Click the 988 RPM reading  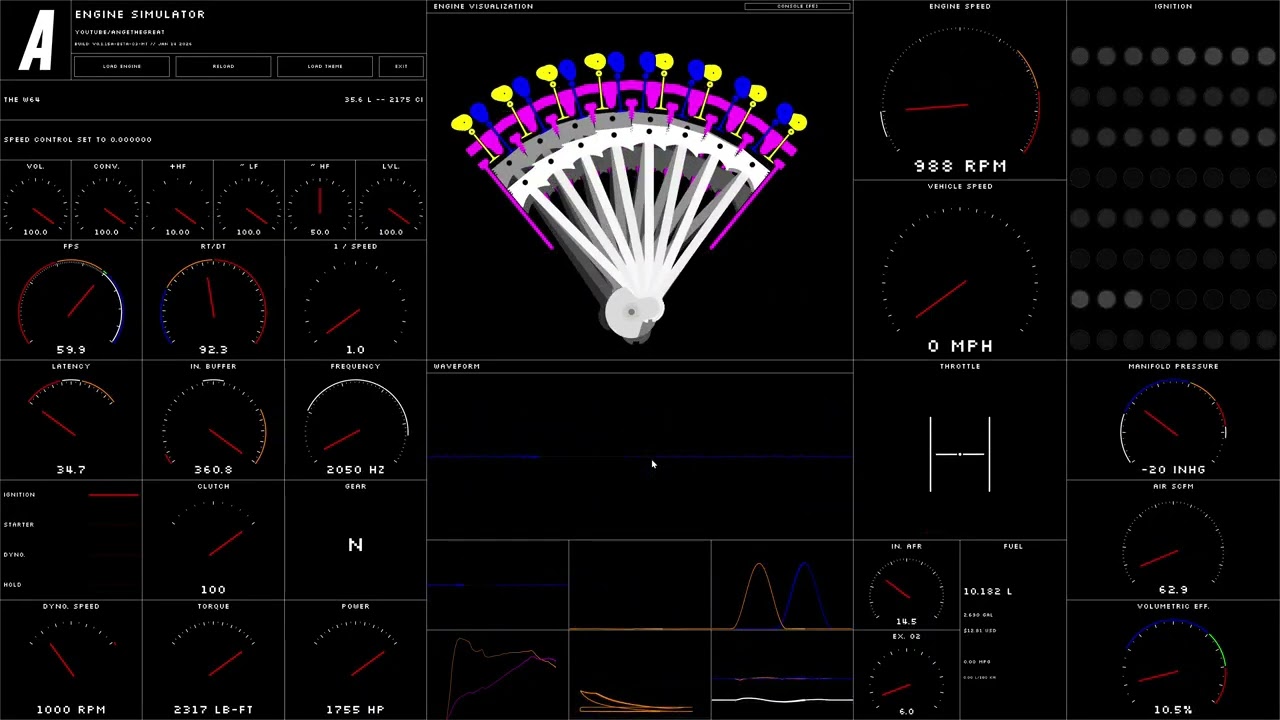pos(960,166)
